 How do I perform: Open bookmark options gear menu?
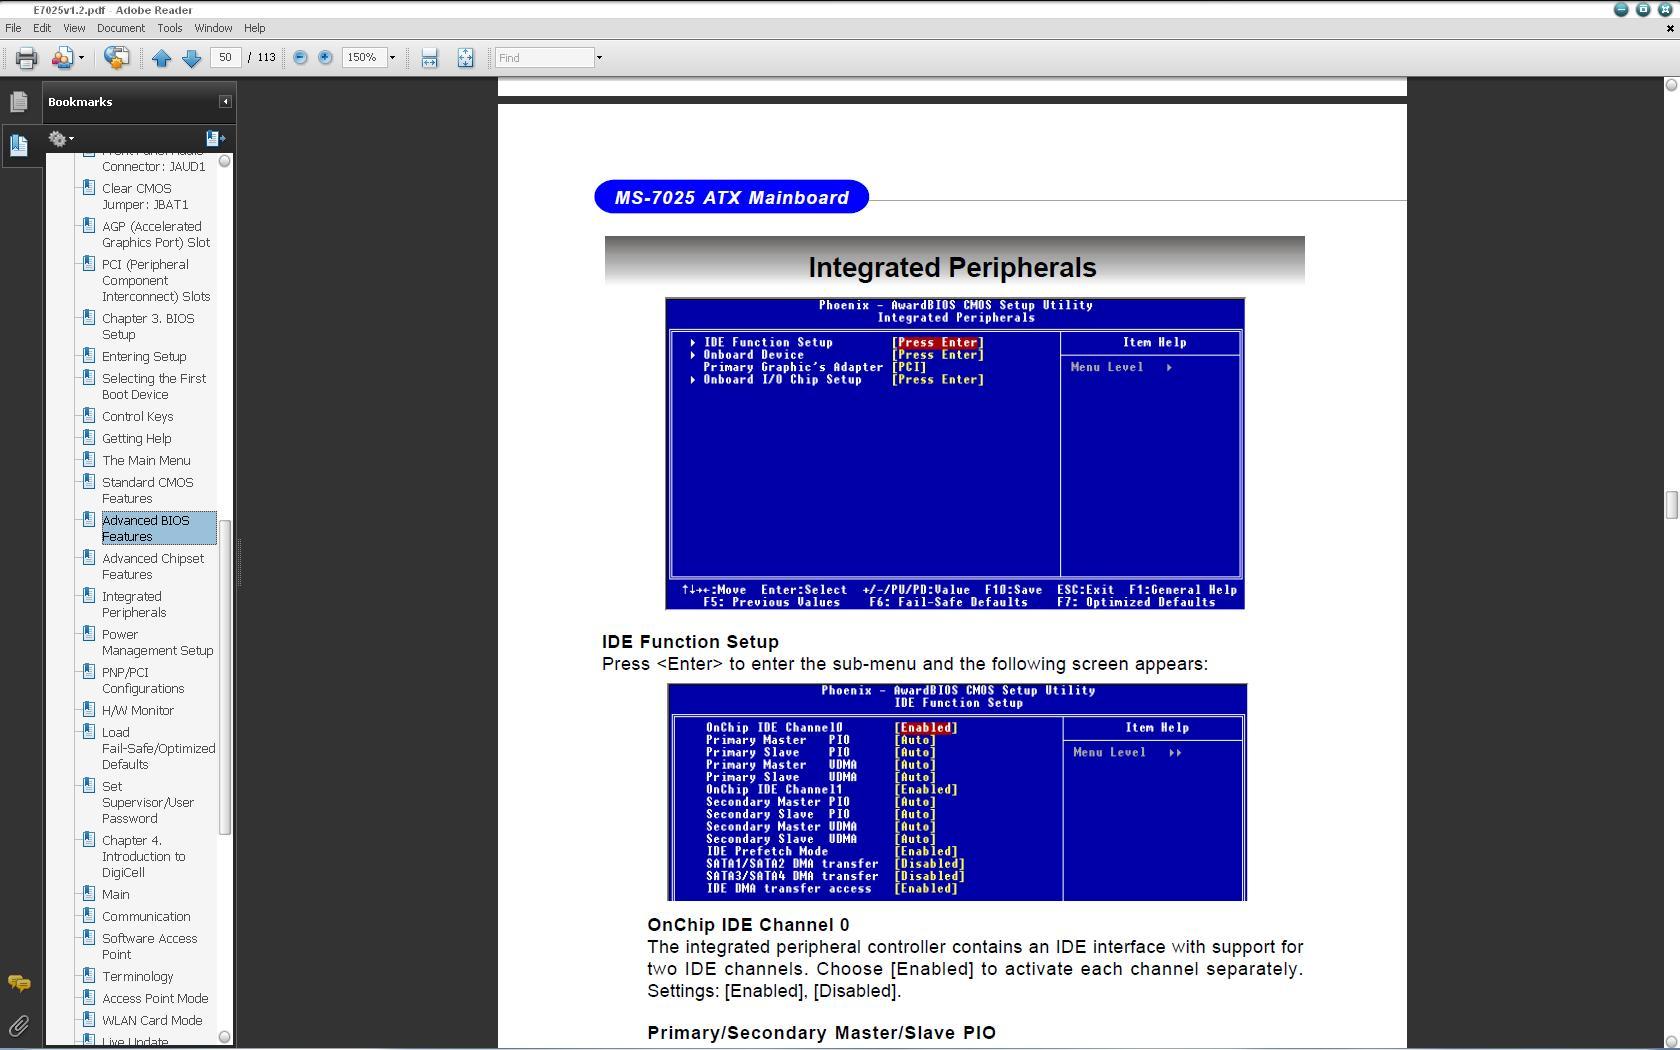tap(61, 139)
